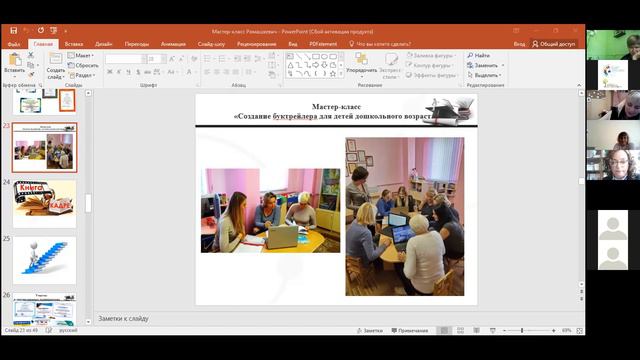640x360 pixels.
Task: Click the spell check icon in status bar
Action: (x=49, y=330)
